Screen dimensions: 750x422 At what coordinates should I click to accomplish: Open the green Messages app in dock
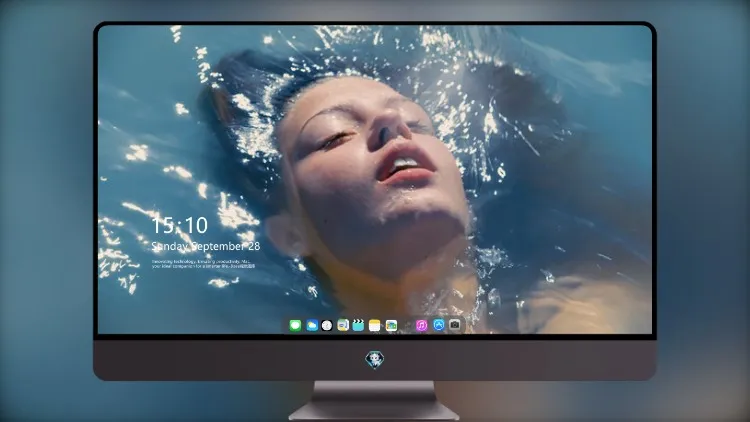(295, 325)
